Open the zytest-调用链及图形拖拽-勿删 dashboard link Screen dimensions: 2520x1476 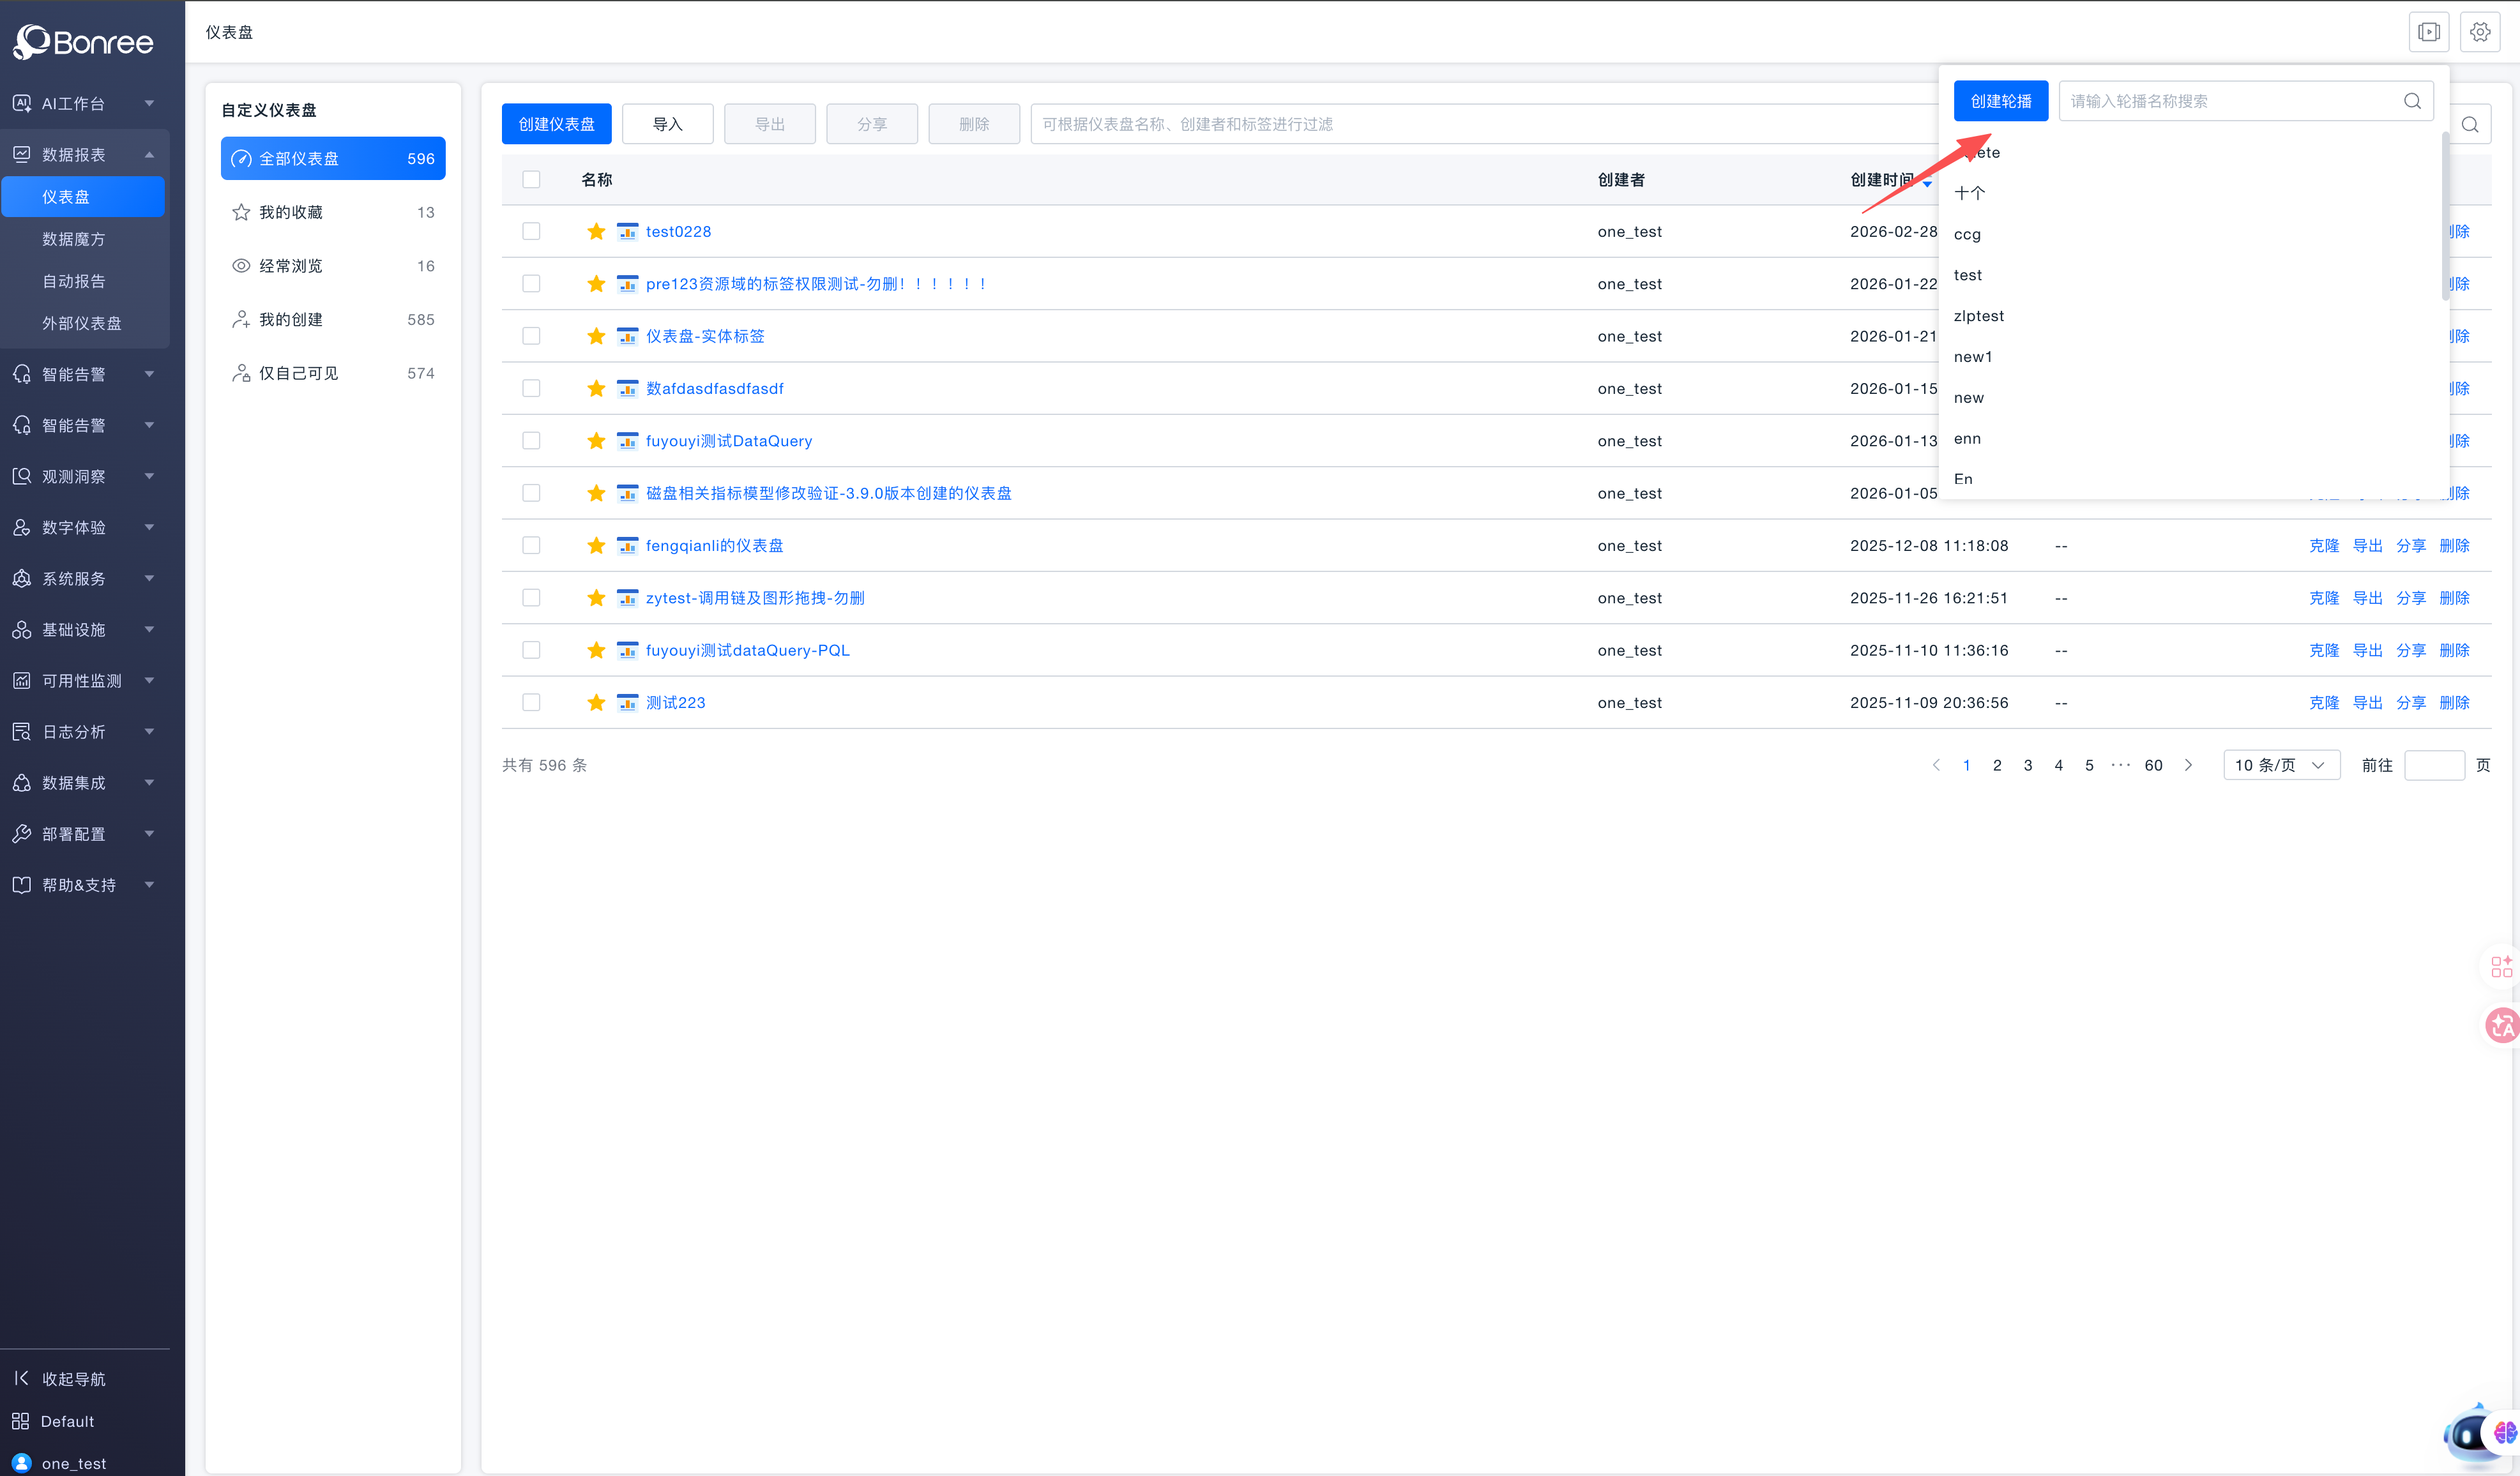pyautogui.click(x=755, y=598)
